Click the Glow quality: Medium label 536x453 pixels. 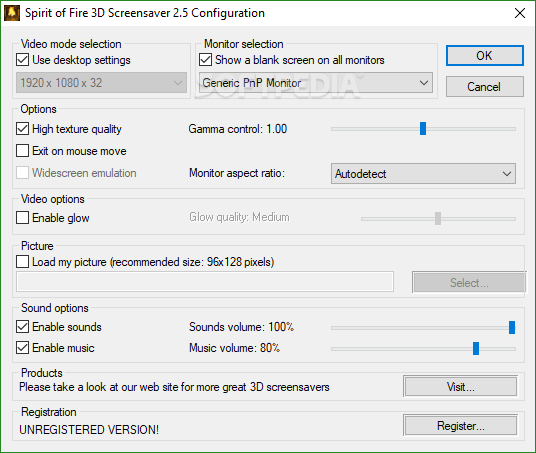(x=239, y=217)
